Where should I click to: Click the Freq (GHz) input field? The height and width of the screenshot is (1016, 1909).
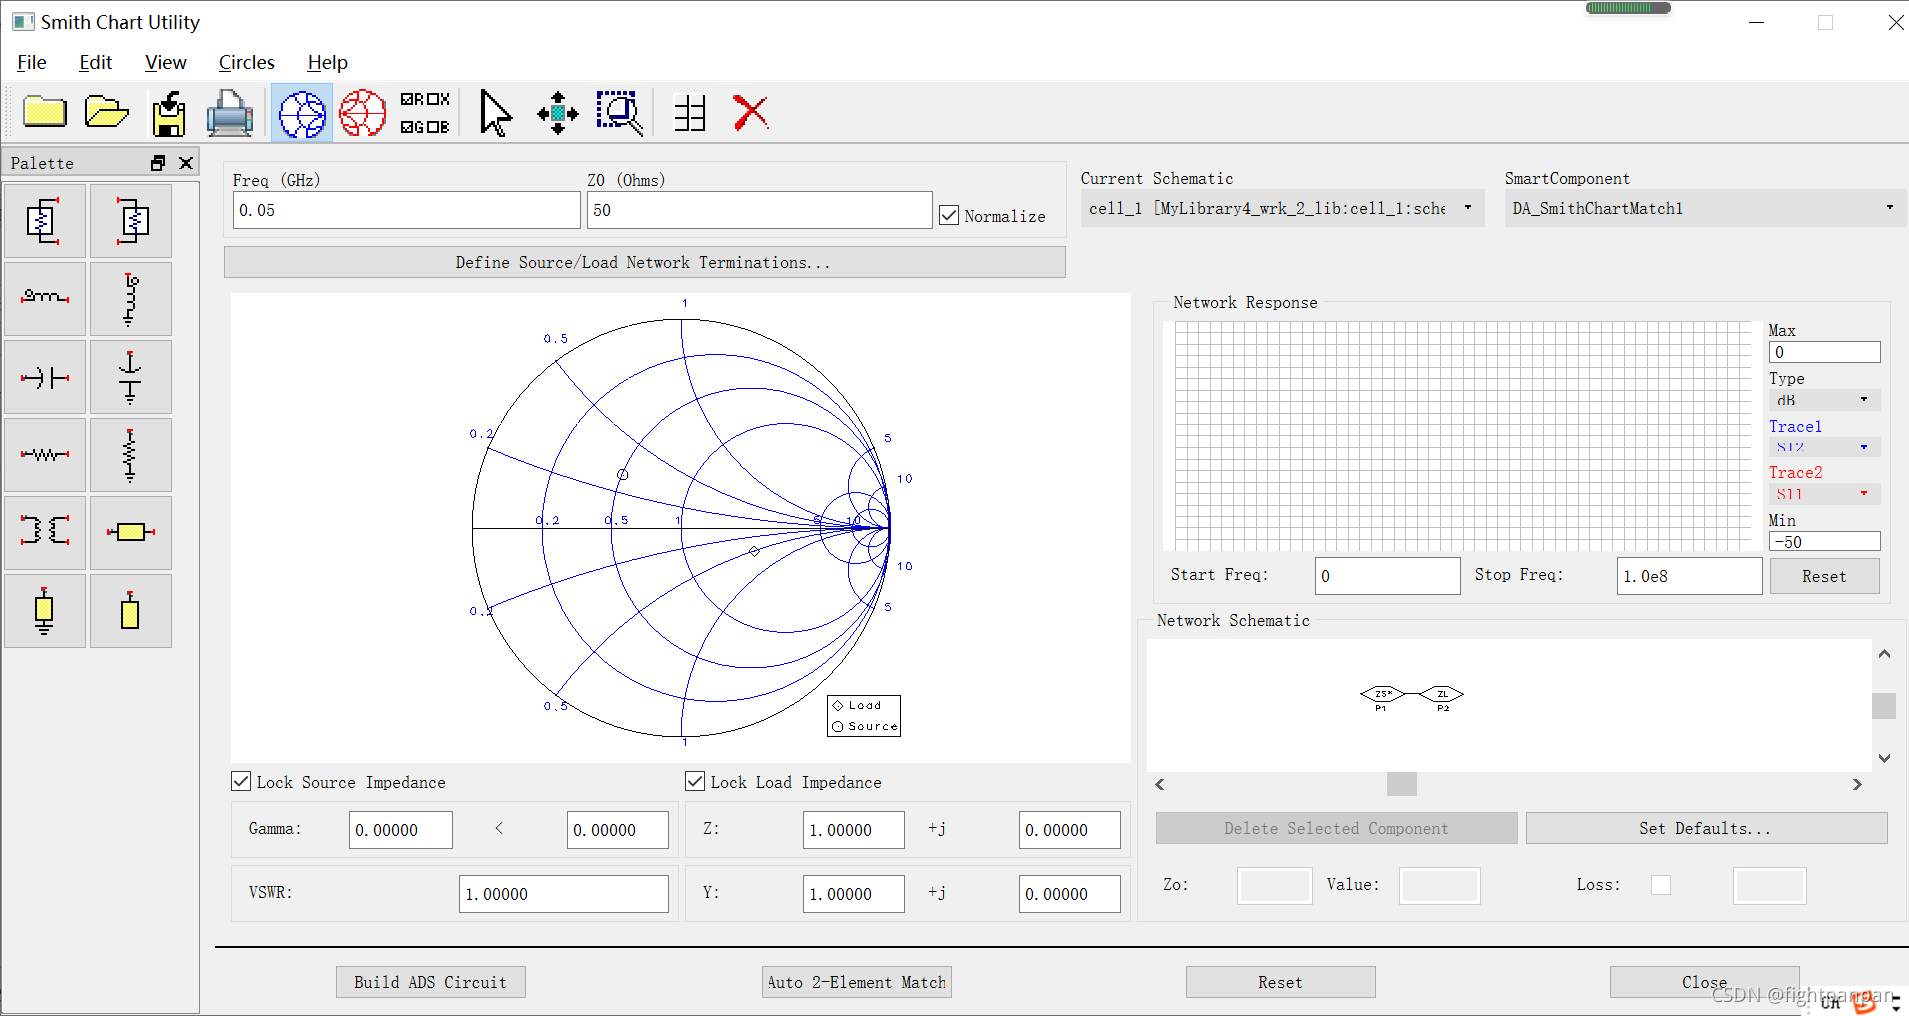click(407, 210)
